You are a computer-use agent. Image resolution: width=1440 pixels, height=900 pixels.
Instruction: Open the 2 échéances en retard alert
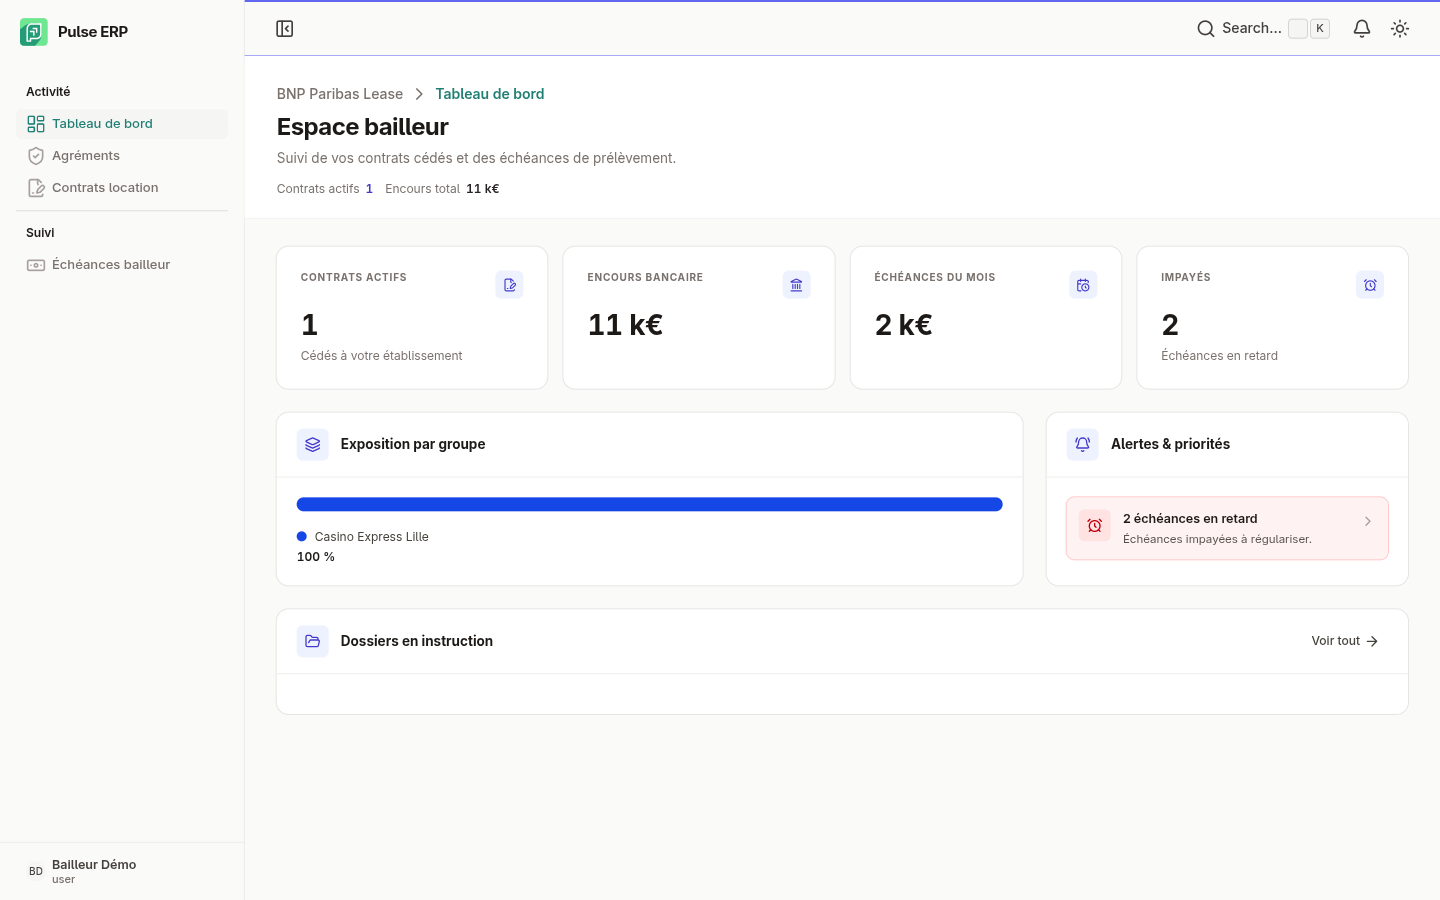point(1227,528)
